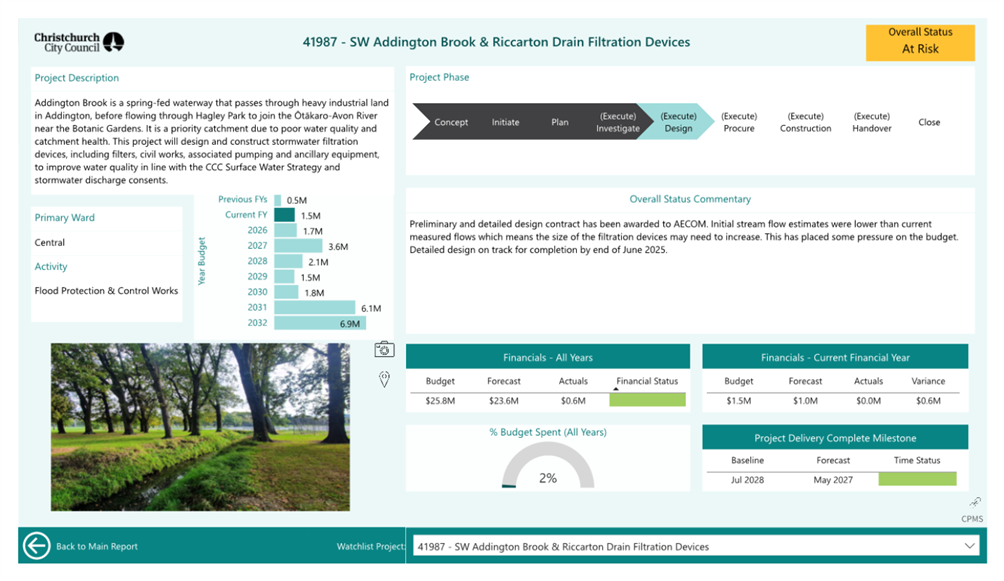Click the Current Year Budget value $1.5M

738,401
